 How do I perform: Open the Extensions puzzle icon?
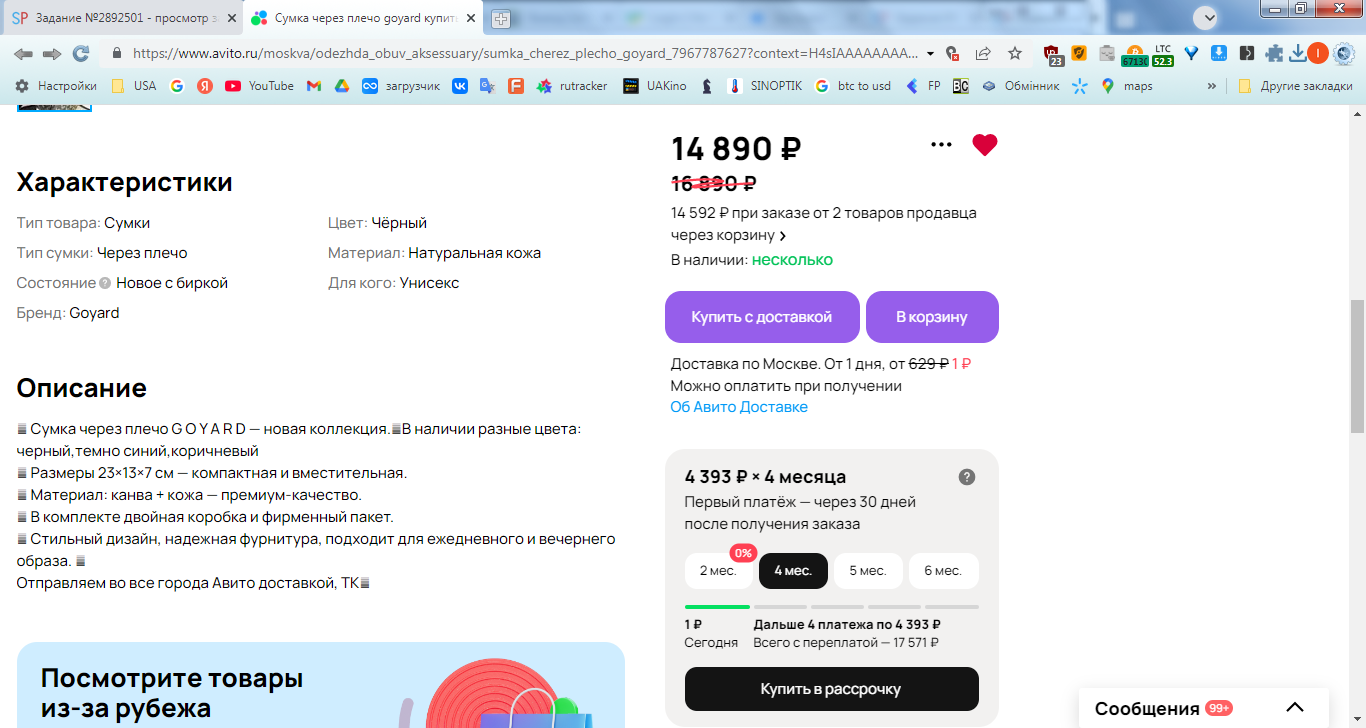point(1274,53)
